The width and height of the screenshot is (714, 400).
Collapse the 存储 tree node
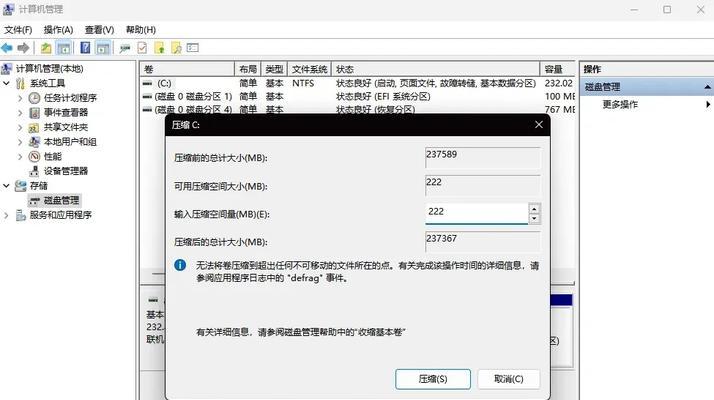pos(6,185)
